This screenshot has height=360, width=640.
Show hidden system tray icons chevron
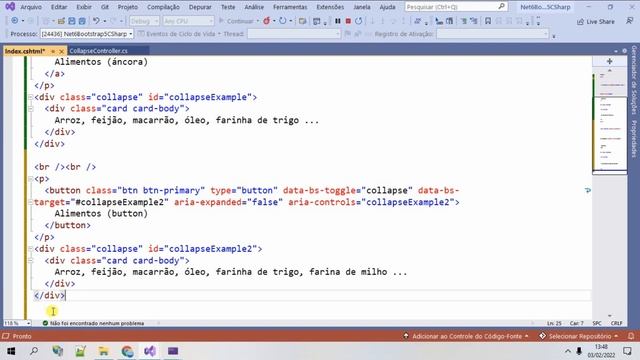click(x=567, y=351)
